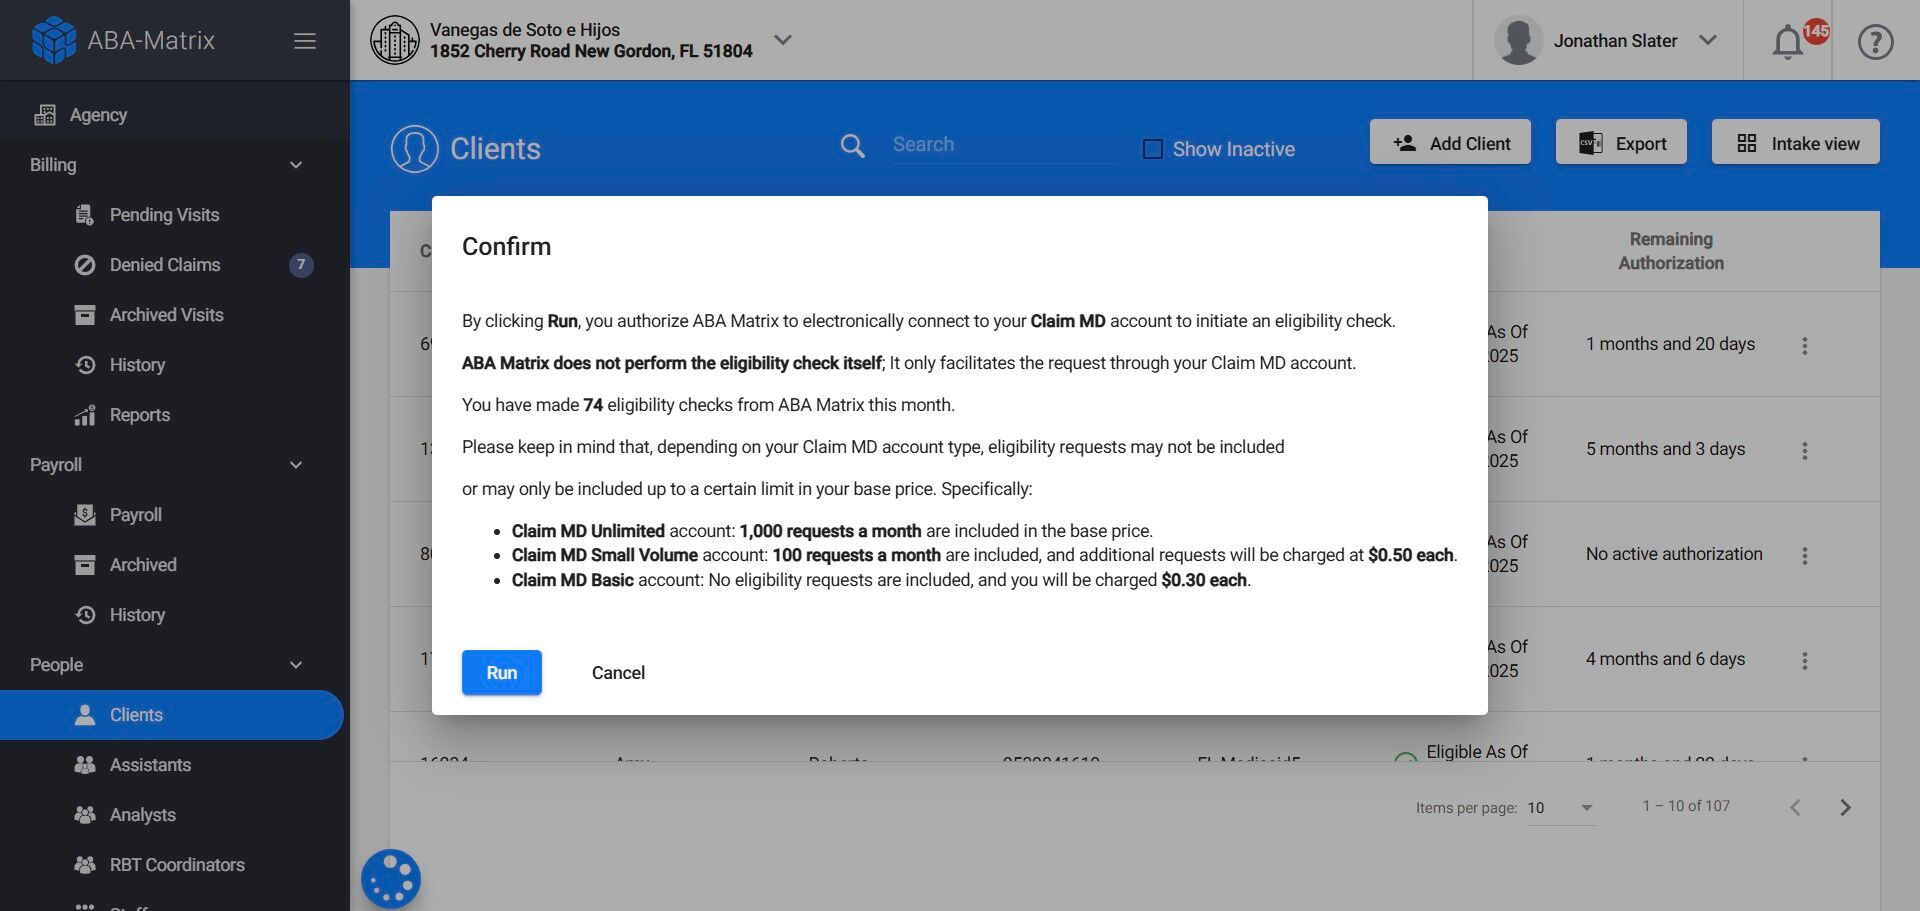Click the search magnifier icon

coord(852,146)
